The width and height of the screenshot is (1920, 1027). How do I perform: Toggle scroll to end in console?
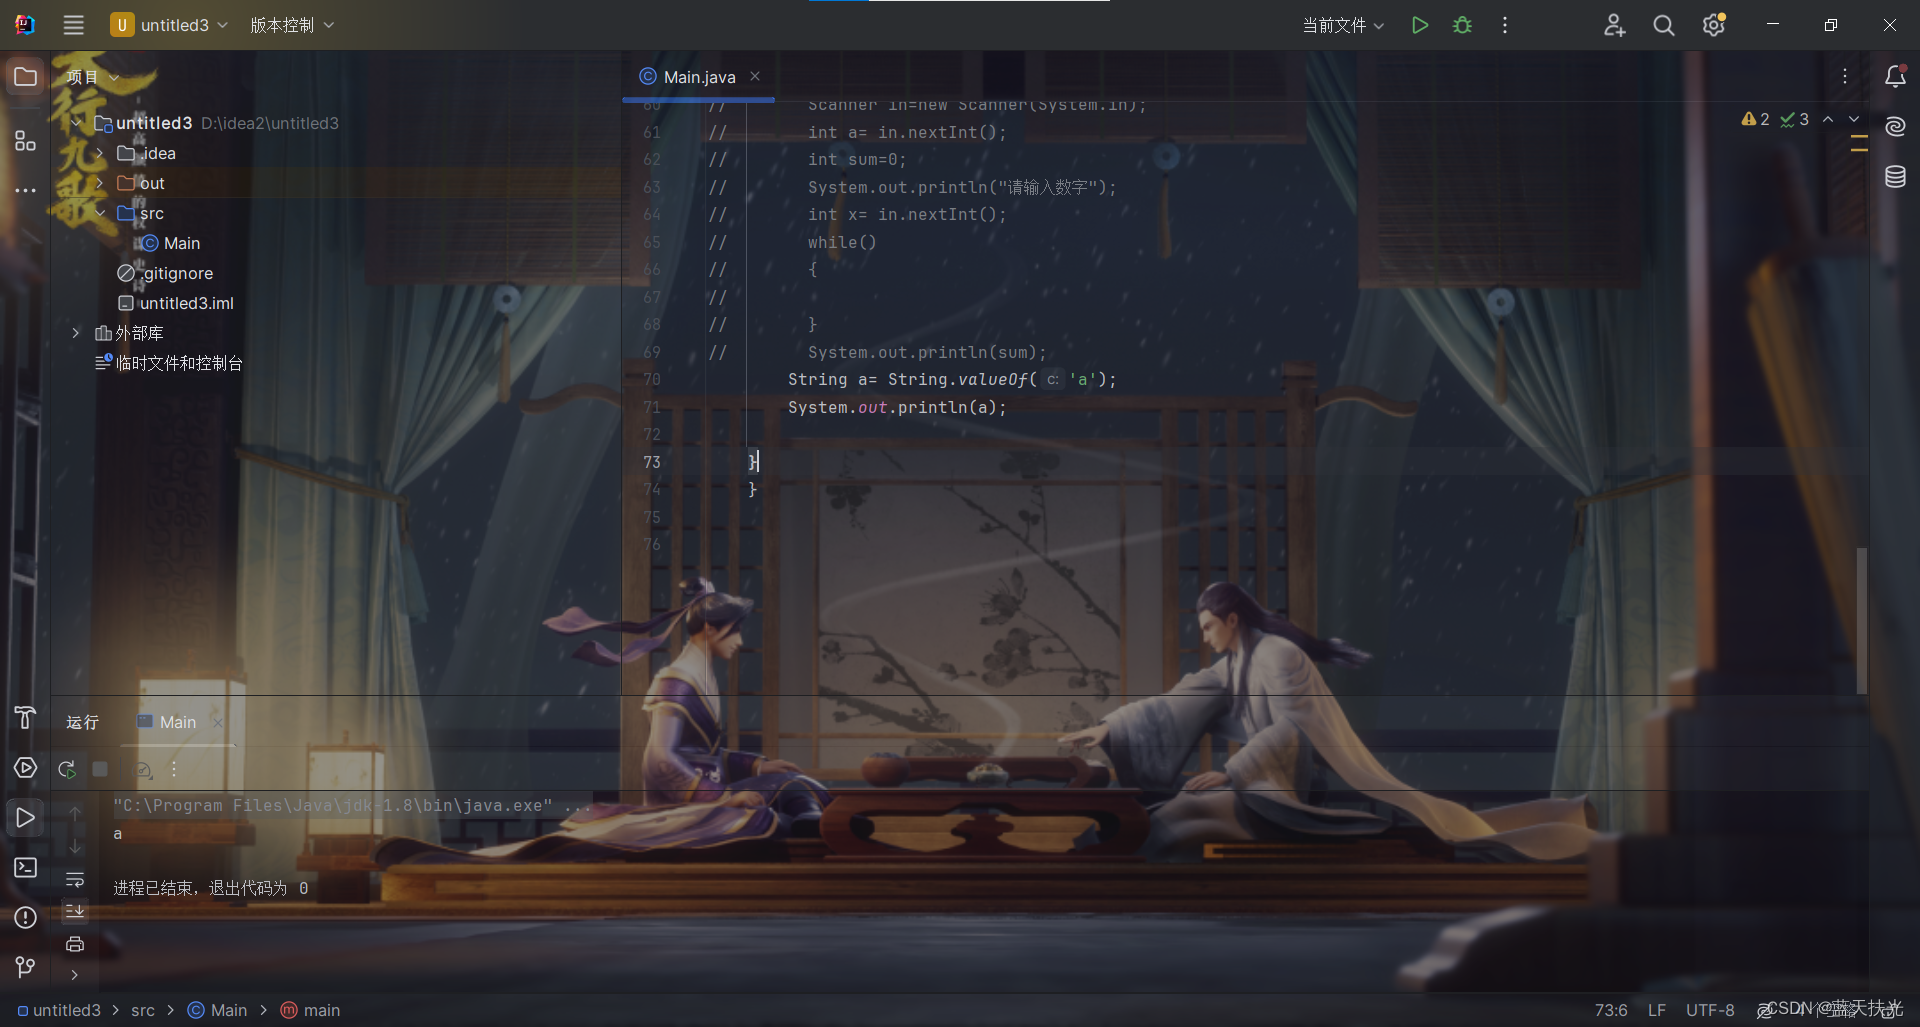click(75, 911)
